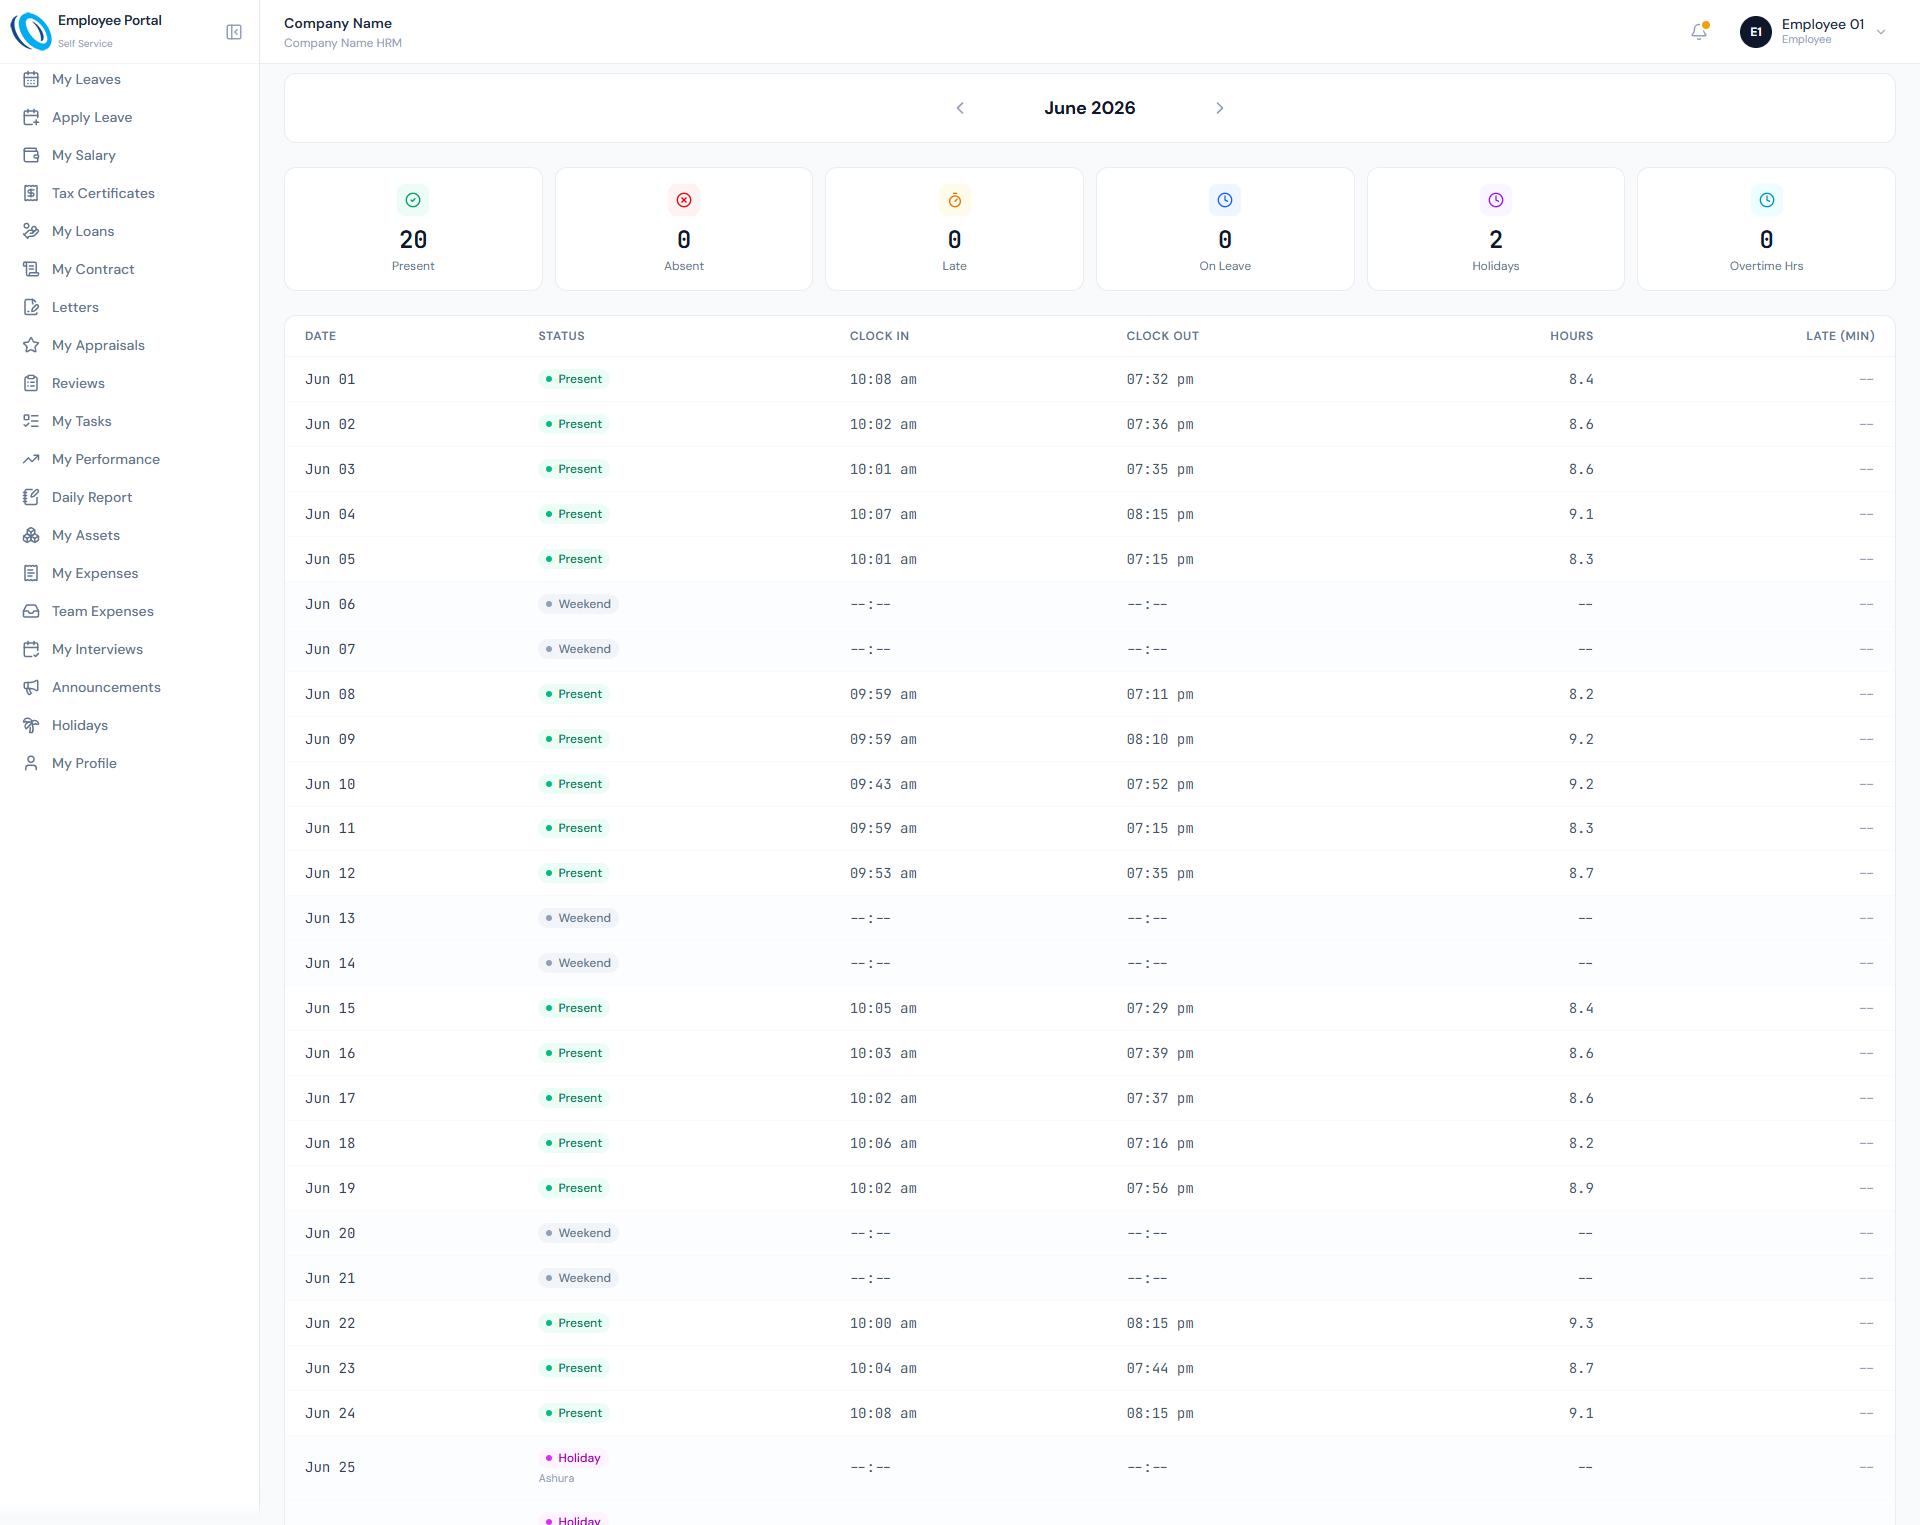Screen dimensions: 1920x1525
Task: Click the Employee Portal logo
Action: coord(31,31)
